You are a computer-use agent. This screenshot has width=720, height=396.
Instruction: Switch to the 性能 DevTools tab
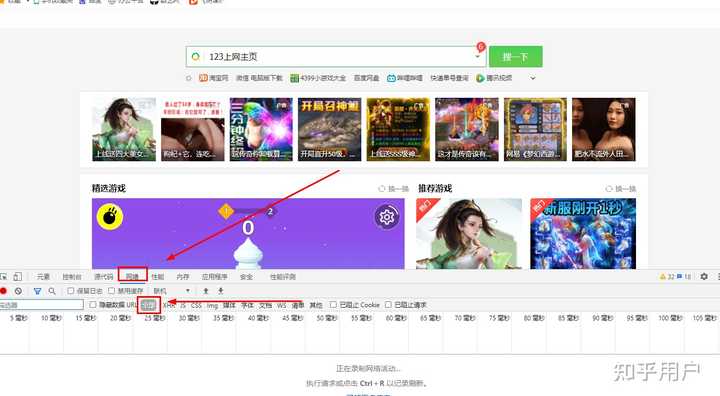pyautogui.click(x=158, y=277)
